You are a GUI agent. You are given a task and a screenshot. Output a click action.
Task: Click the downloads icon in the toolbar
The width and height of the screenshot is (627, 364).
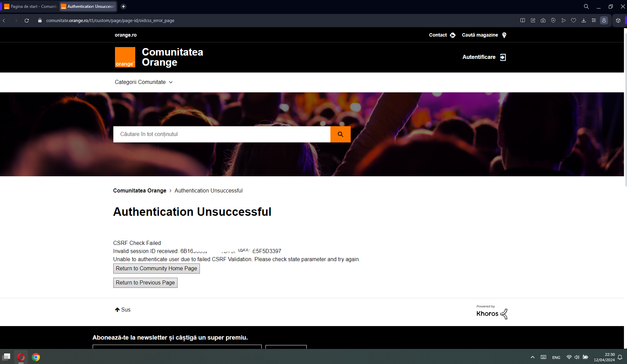583,20
